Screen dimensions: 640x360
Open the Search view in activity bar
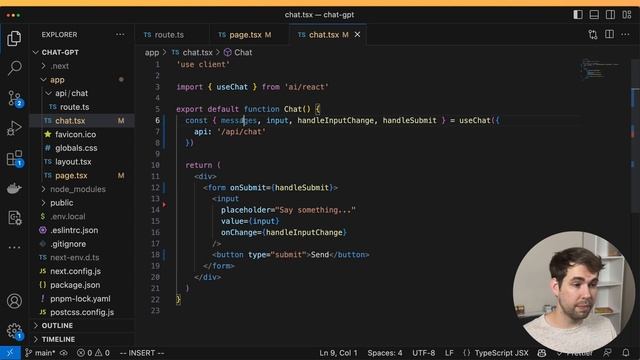point(14,68)
